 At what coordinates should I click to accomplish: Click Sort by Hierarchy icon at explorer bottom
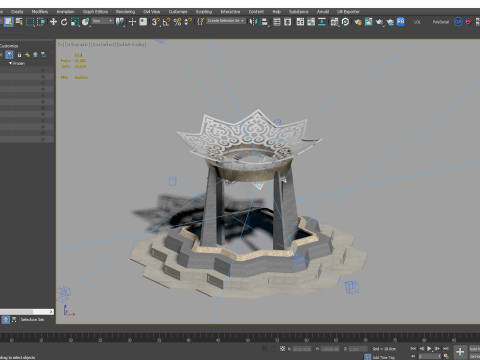(14, 320)
